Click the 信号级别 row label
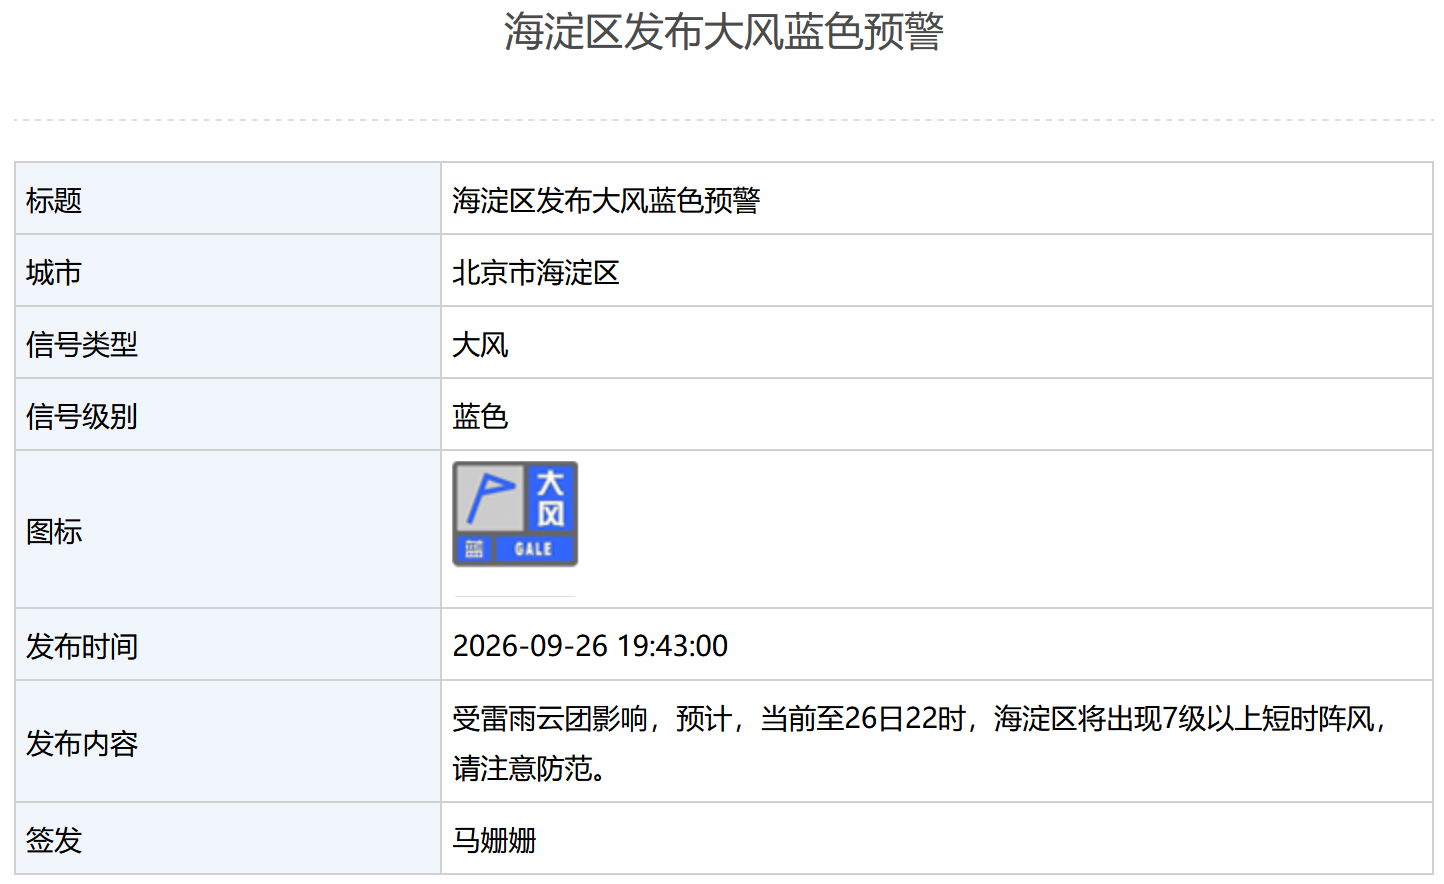1444x884 pixels. 82,416
